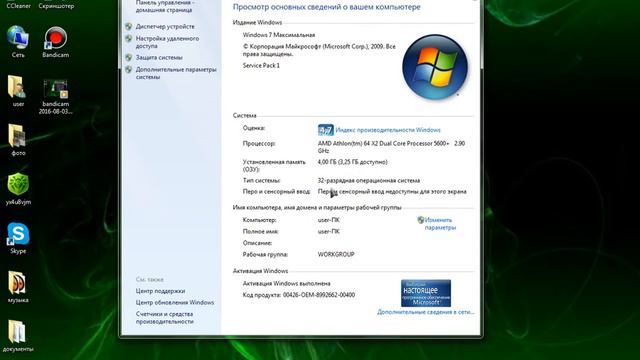Click the WORKGROUP value
This screenshot has height=360, width=640.
tap(336, 254)
